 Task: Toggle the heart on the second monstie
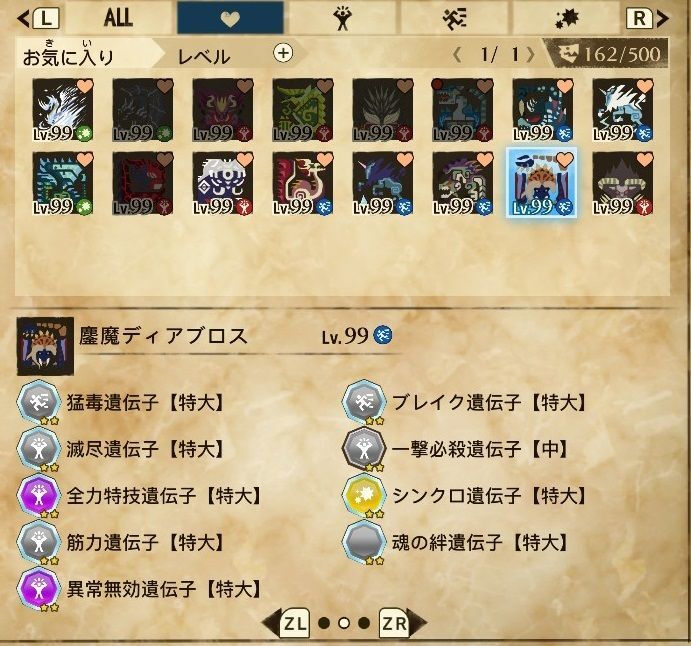coord(165,86)
